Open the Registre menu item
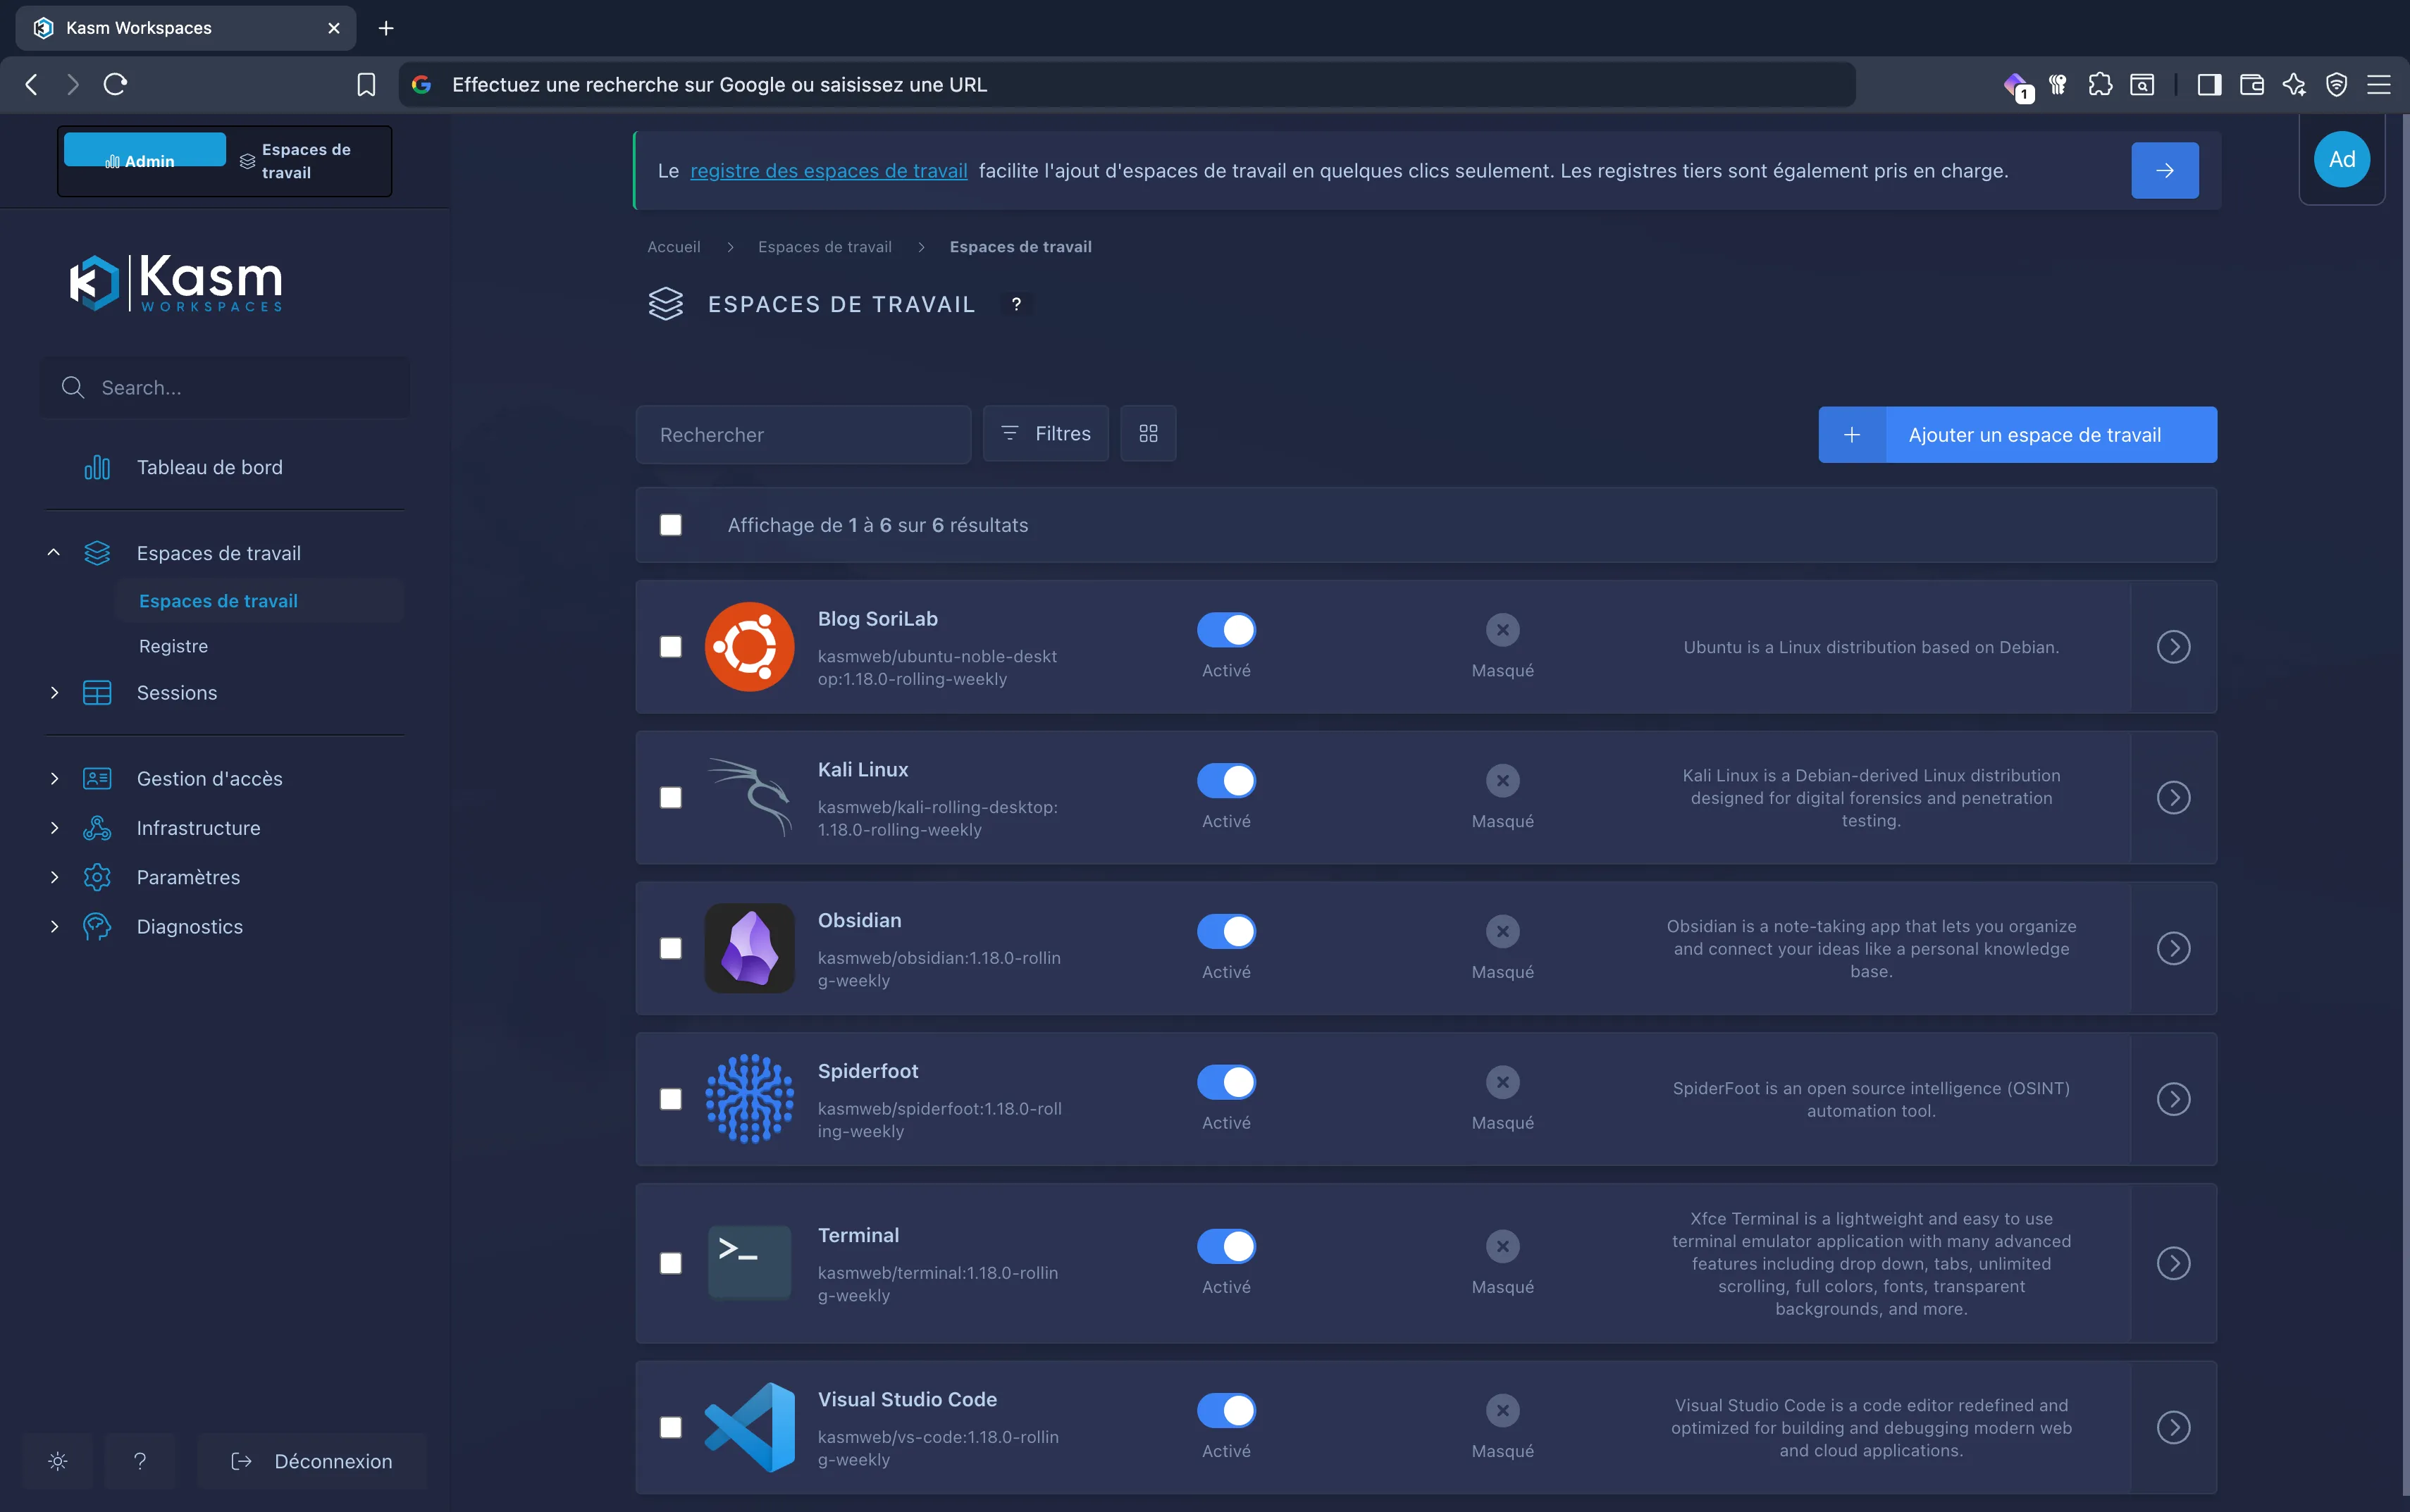 [173, 646]
